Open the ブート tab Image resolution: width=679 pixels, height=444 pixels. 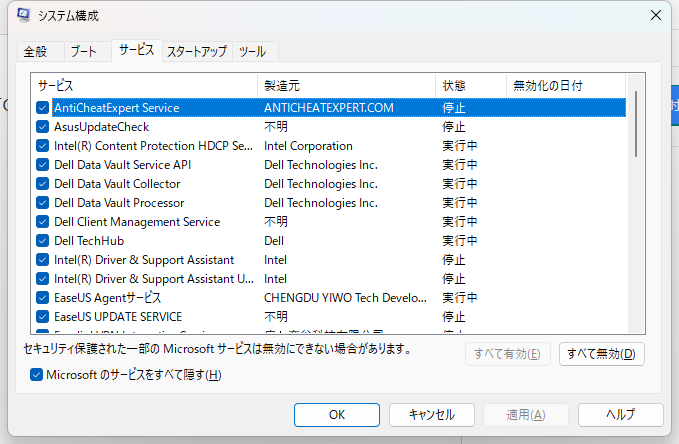85,51
